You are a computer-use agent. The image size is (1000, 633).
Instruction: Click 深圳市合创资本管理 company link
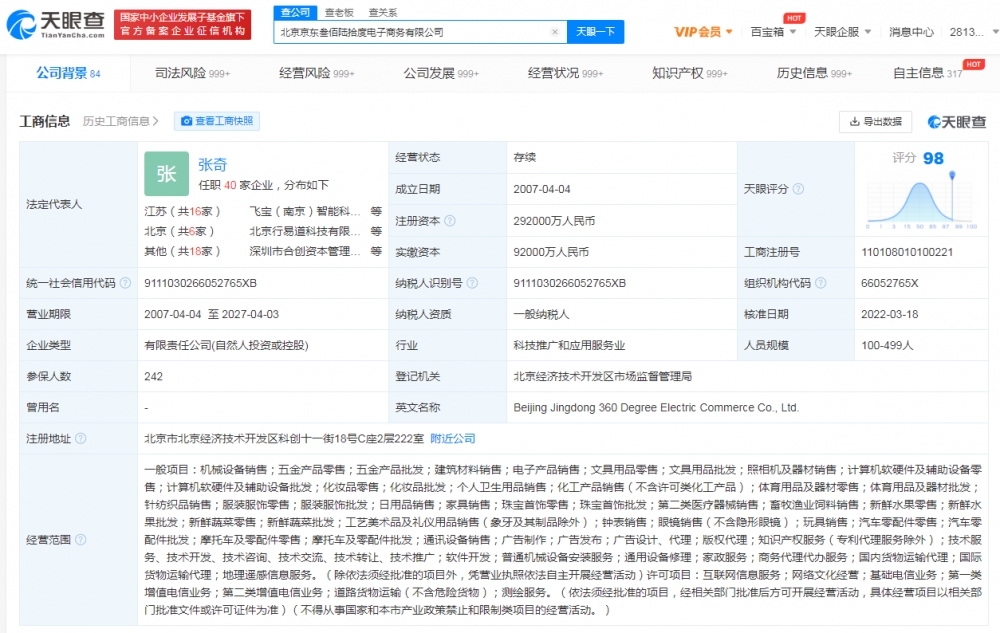305,251
